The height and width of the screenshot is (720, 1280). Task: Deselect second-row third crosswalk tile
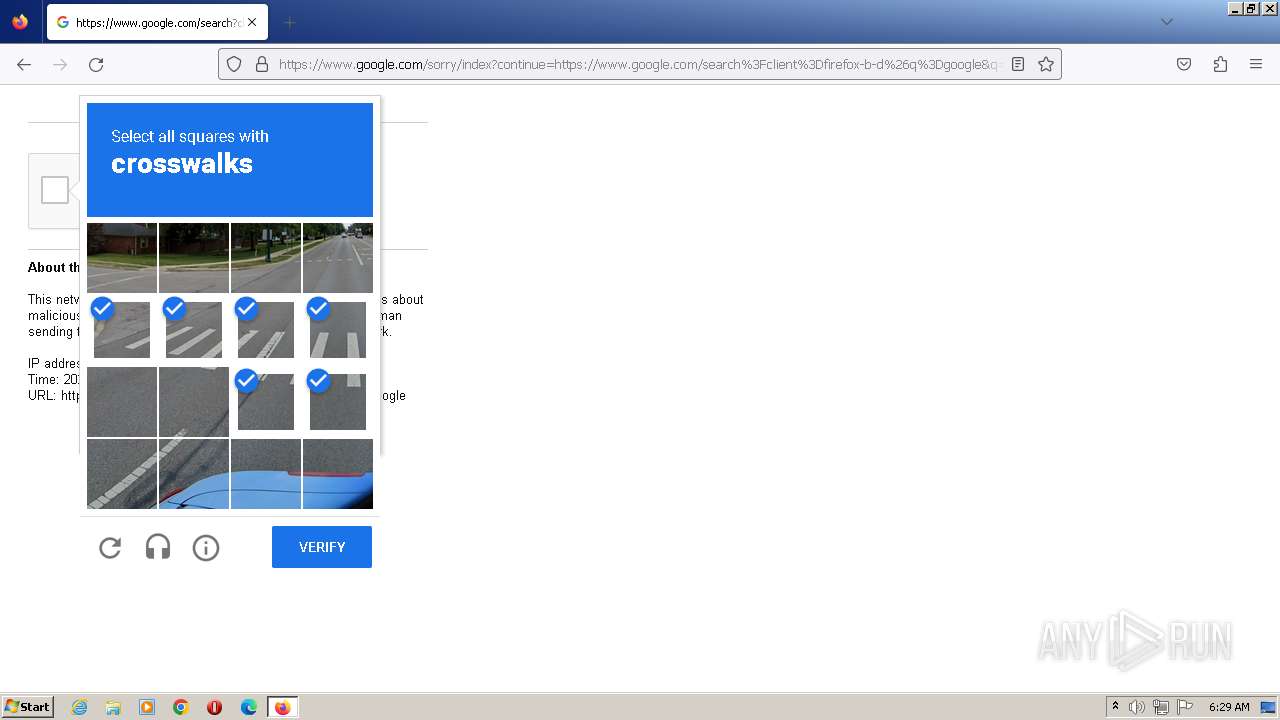pyautogui.click(x=266, y=330)
